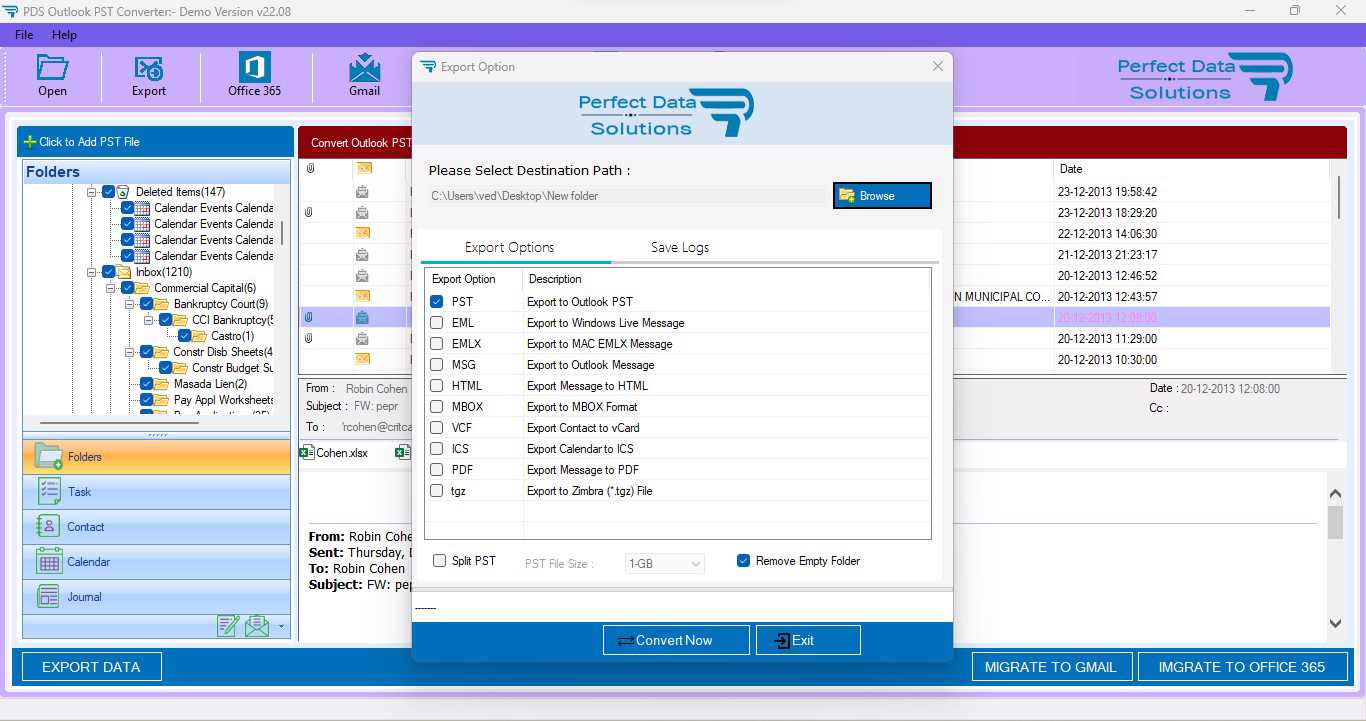
Task: Click envelope icon on 23-12-2013 18:29:20 row
Action: tap(362, 212)
